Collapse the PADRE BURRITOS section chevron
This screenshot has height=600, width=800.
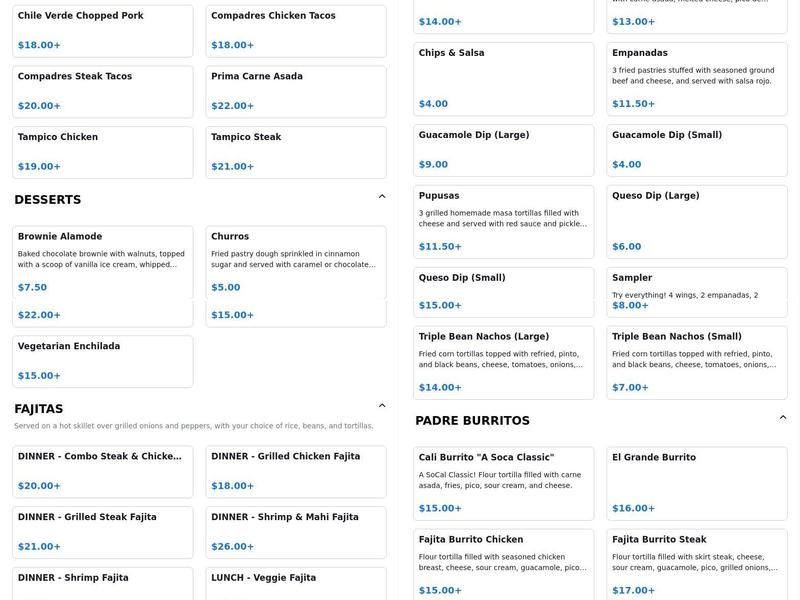[x=783, y=418]
